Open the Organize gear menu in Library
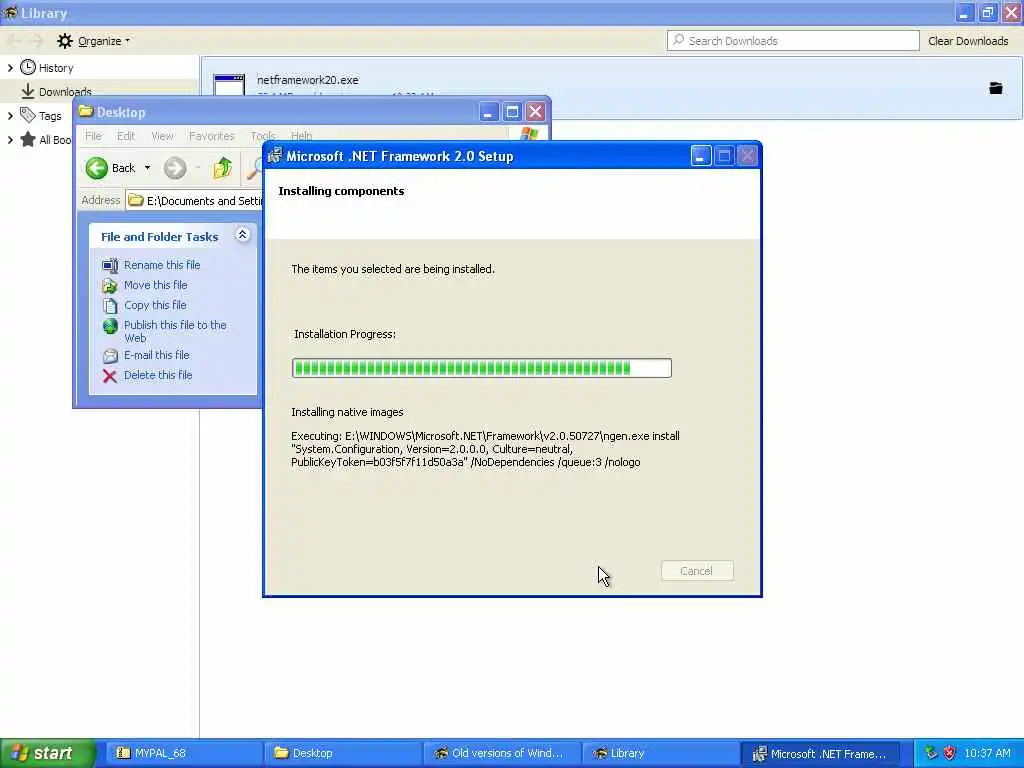Viewport: 1024px width, 768px height. click(x=93, y=41)
